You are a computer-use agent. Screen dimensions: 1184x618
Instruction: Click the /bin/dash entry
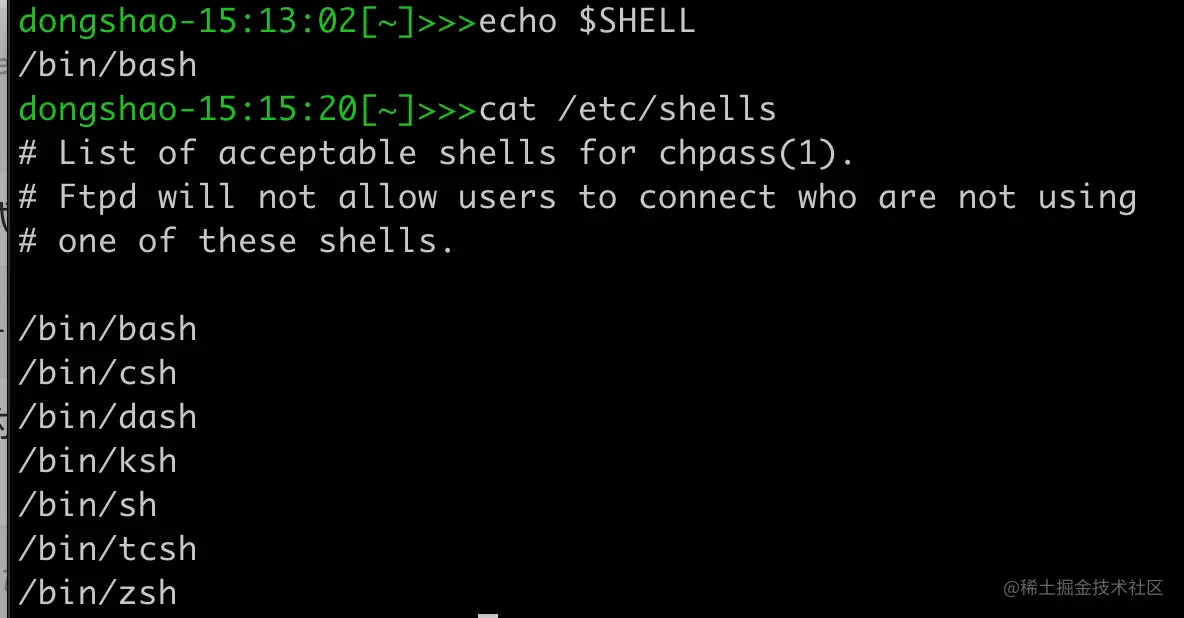click(x=107, y=417)
